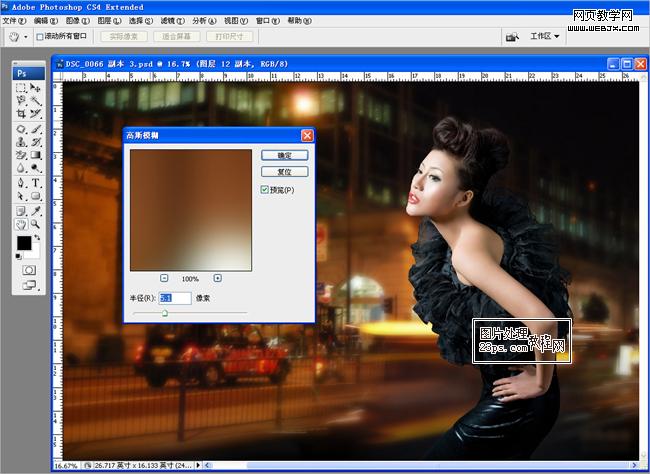Click Actual Pixels button
The width and height of the screenshot is (650, 474).
click(x=124, y=36)
